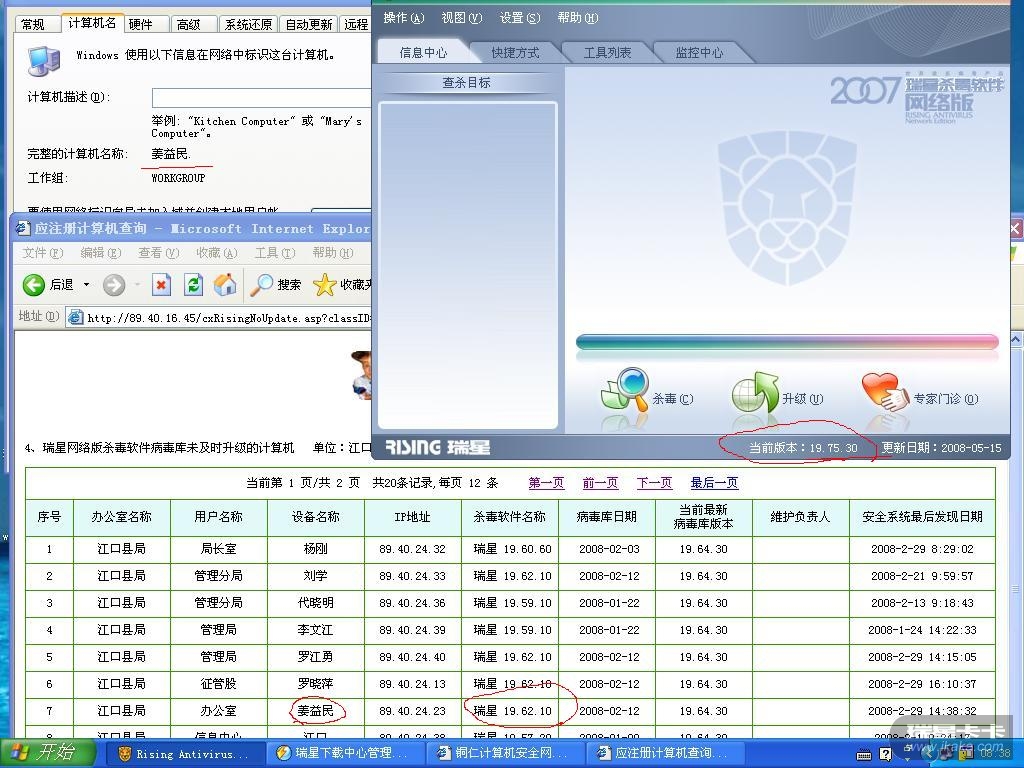Open IE 工具(T) menu
The height and width of the screenshot is (768, 1024).
pos(275,253)
